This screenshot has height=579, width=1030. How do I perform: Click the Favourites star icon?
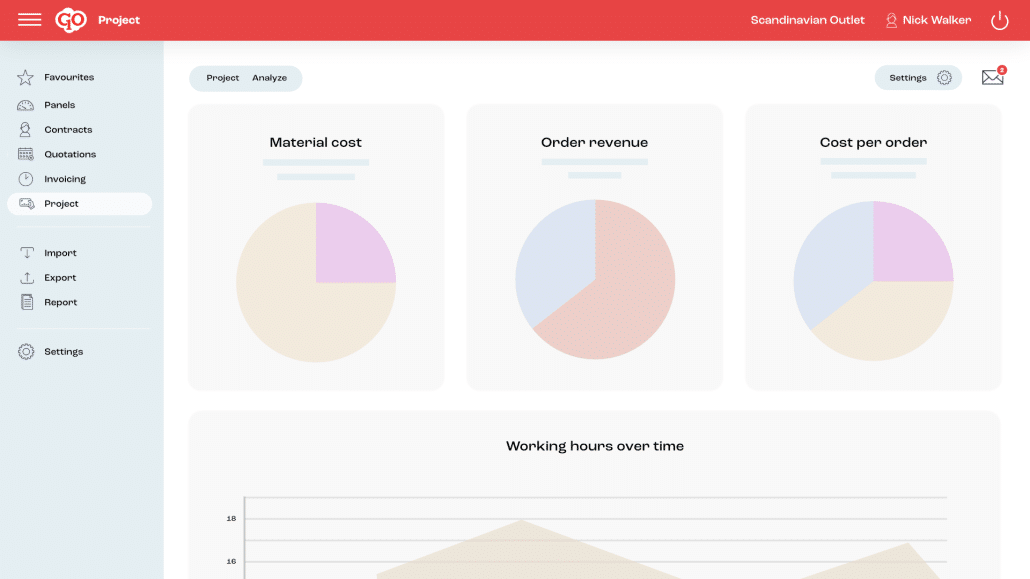coord(26,78)
